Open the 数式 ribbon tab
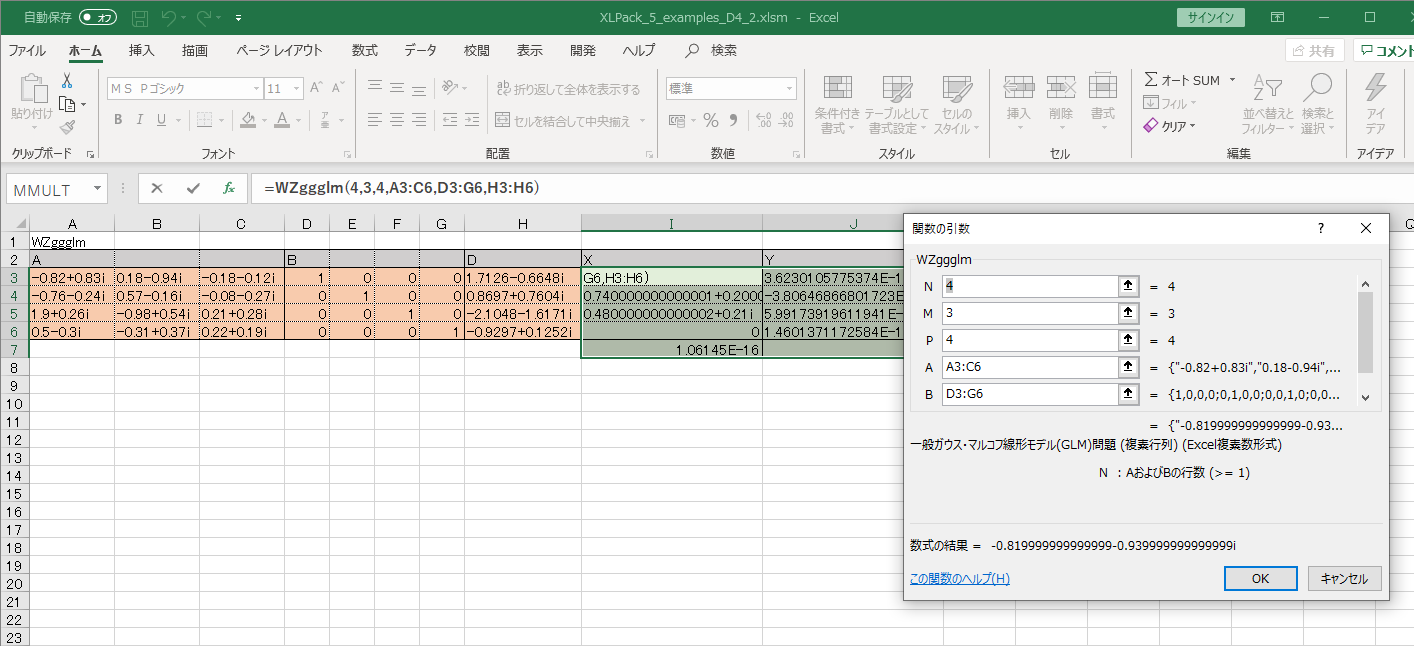 pos(364,50)
